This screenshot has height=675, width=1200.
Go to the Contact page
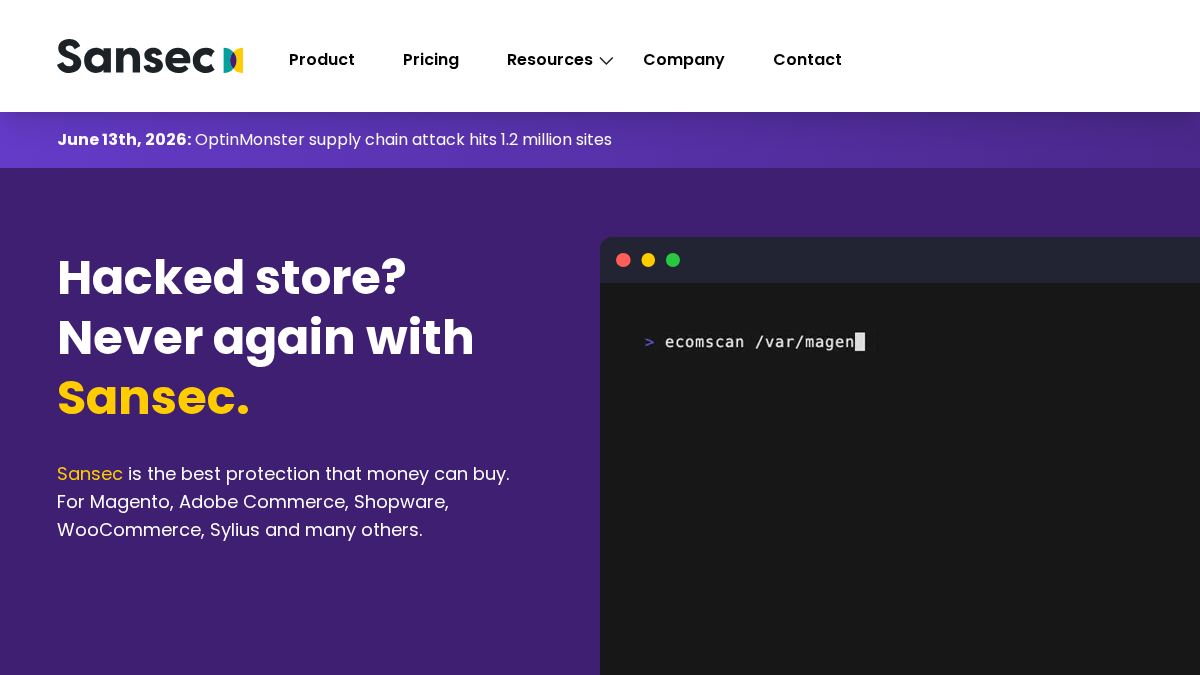807,60
